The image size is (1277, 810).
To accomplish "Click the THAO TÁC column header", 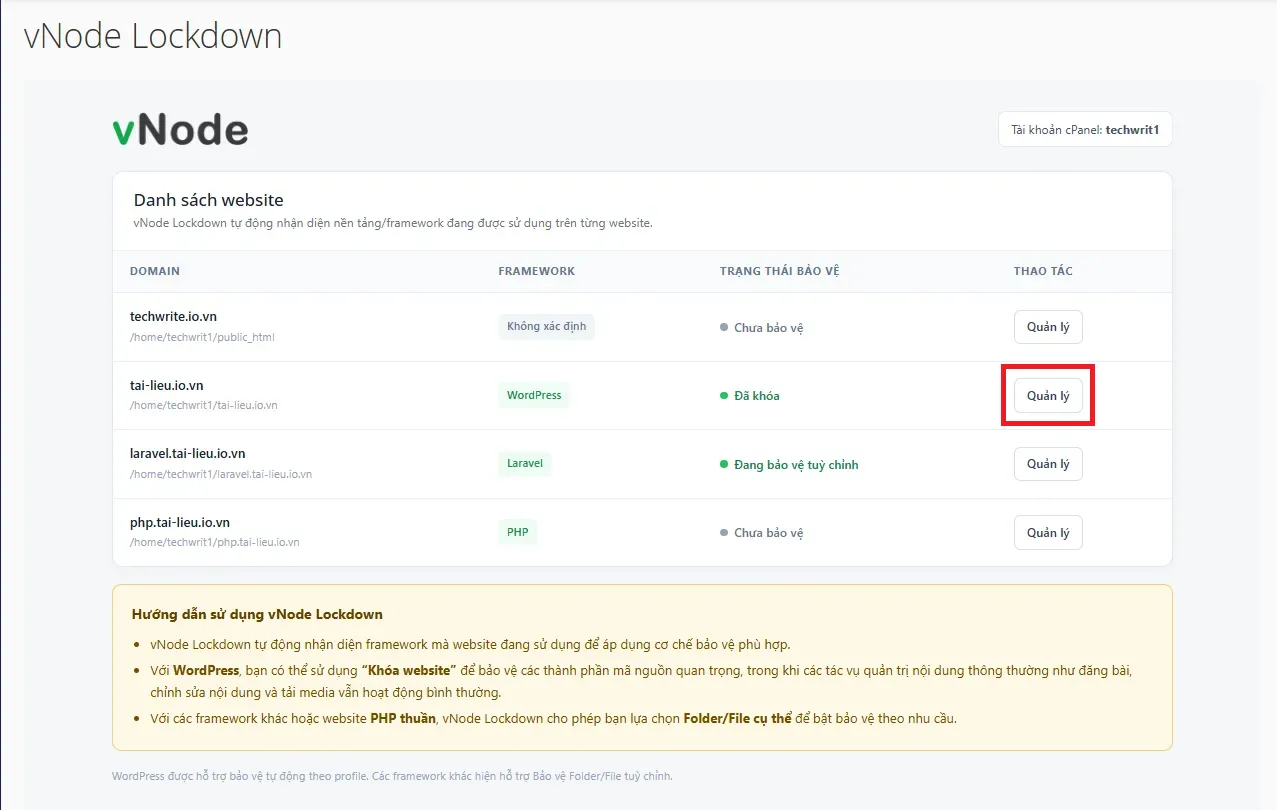I will coord(1043,271).
